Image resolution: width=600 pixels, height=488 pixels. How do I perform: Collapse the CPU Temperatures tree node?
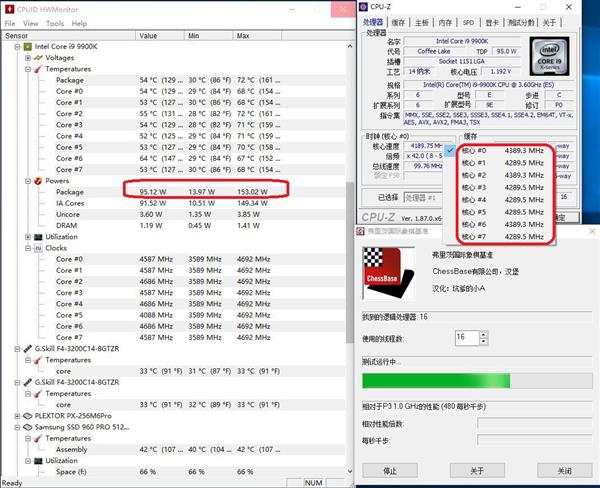[x=27, y=69]
